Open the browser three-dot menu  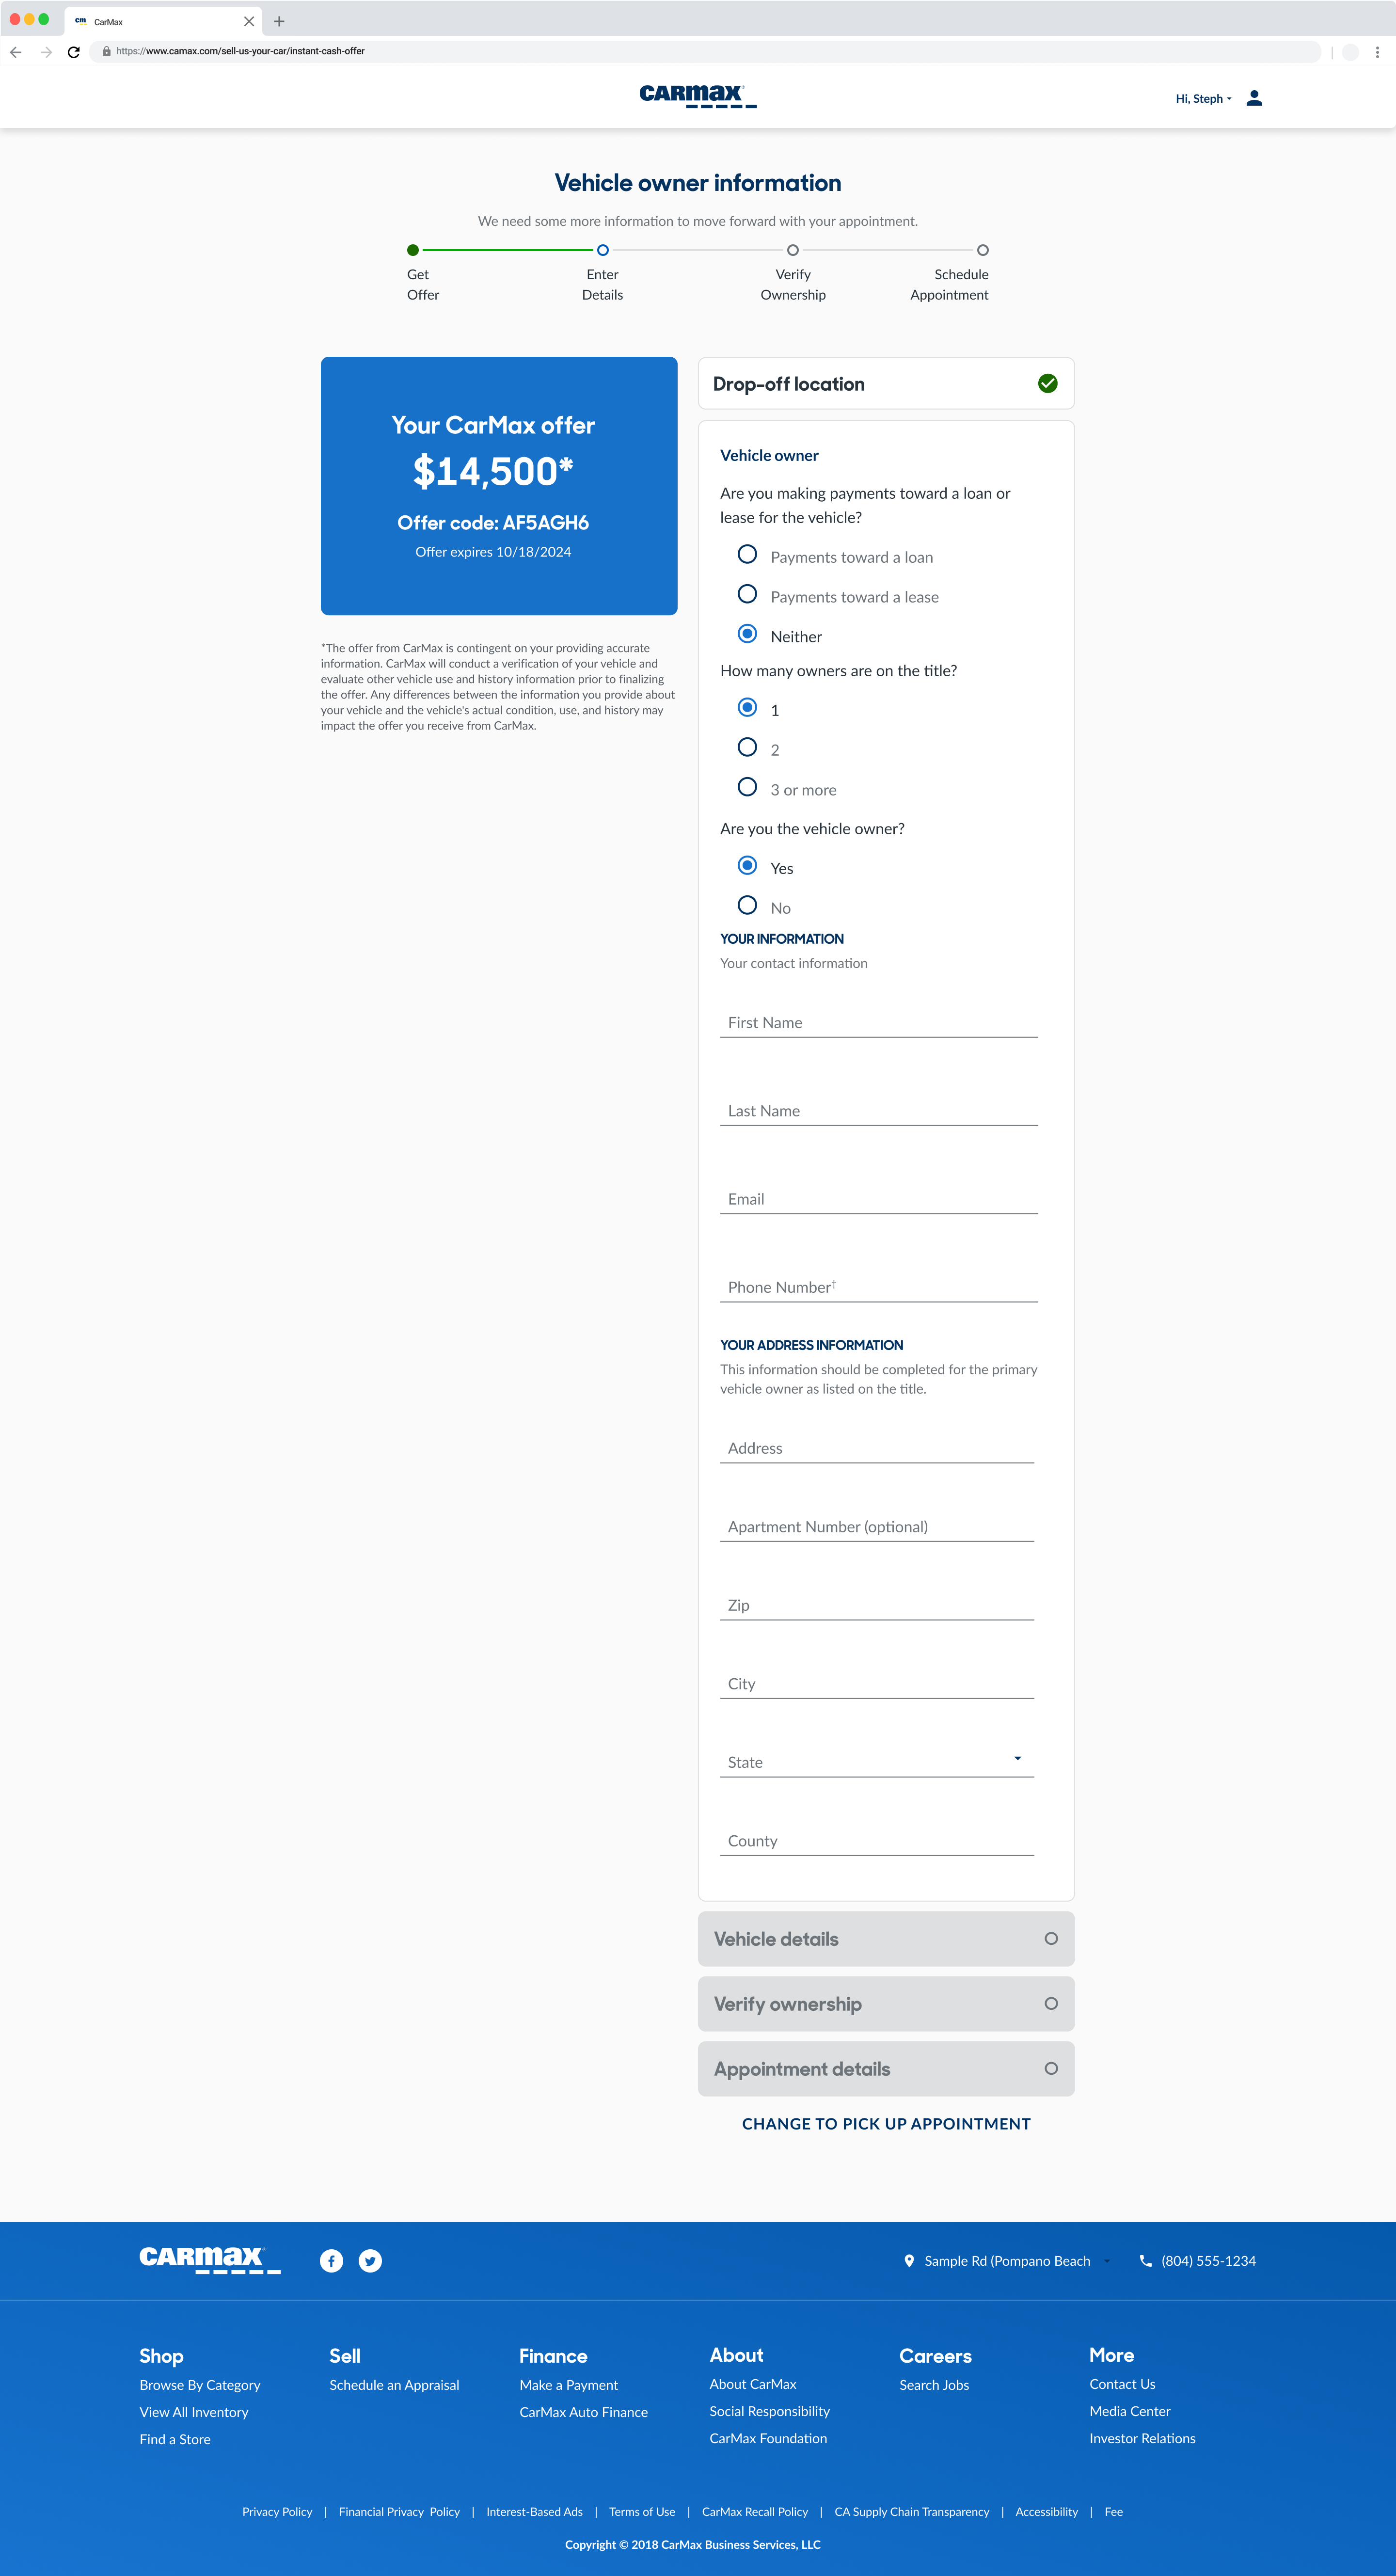[1377, 52]
